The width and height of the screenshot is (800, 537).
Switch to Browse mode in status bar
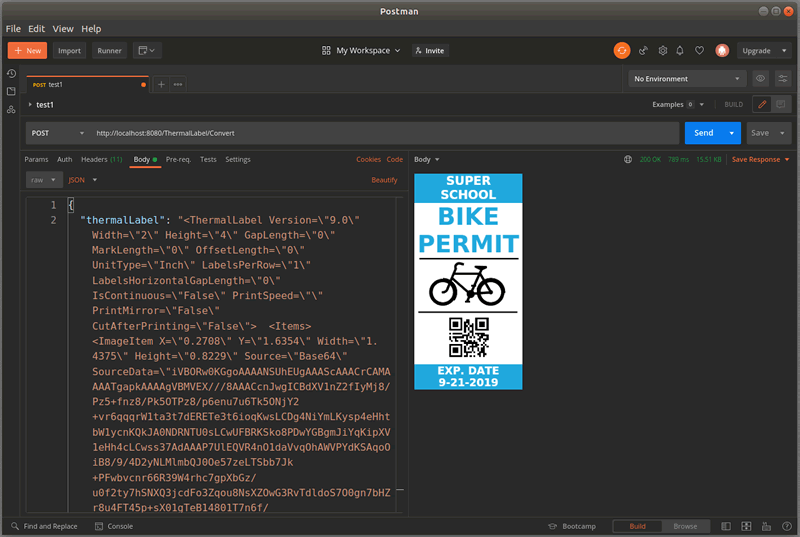(685, 526)
